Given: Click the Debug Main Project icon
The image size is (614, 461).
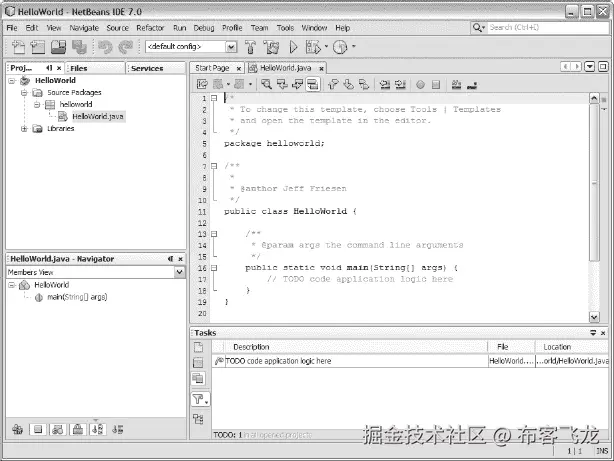Looking at the screenshot, I should coord(313,47).
